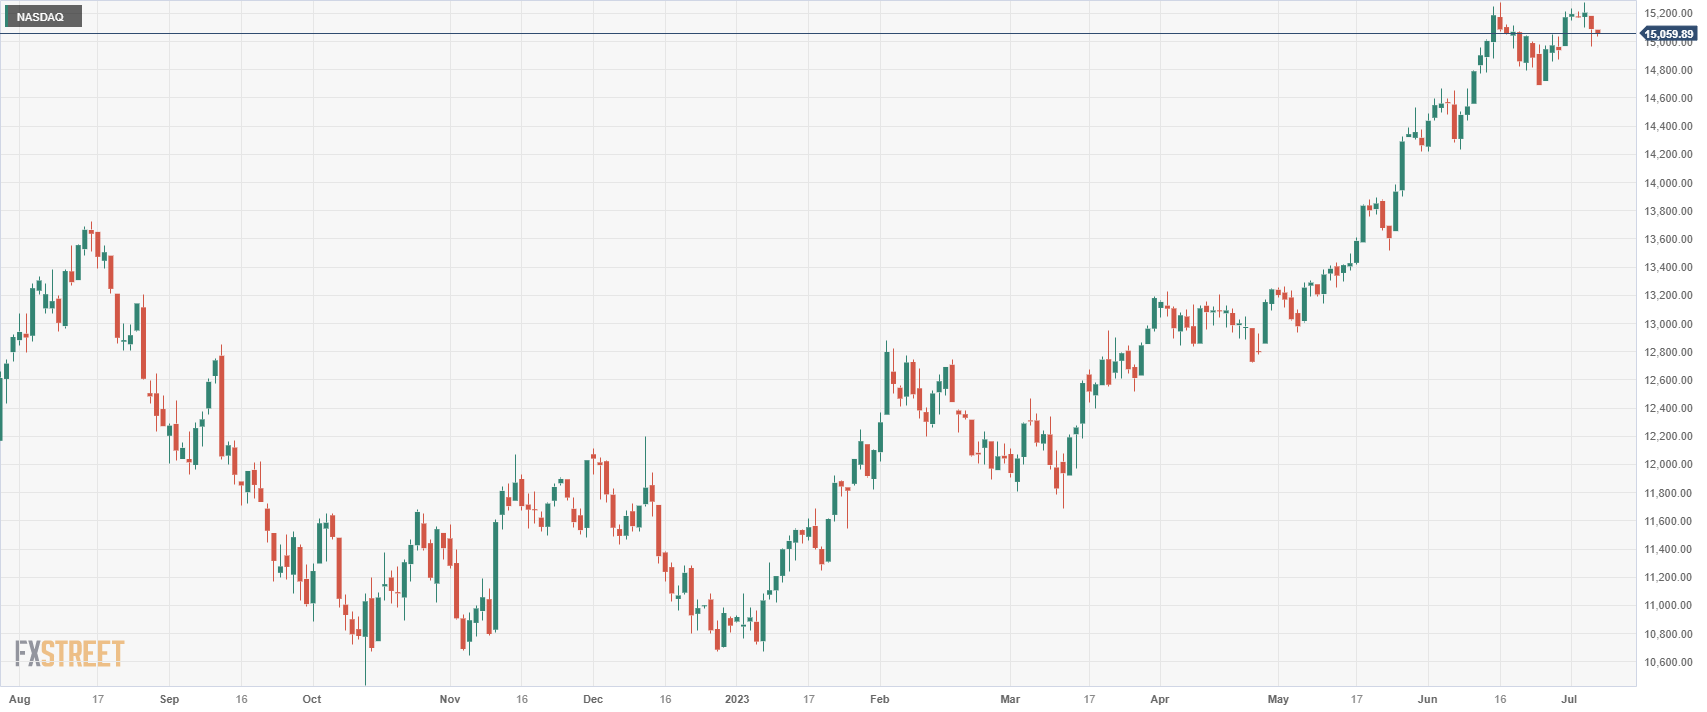
Task: Click the 14,000.00 price axis label
Action: coord(1668,183)
